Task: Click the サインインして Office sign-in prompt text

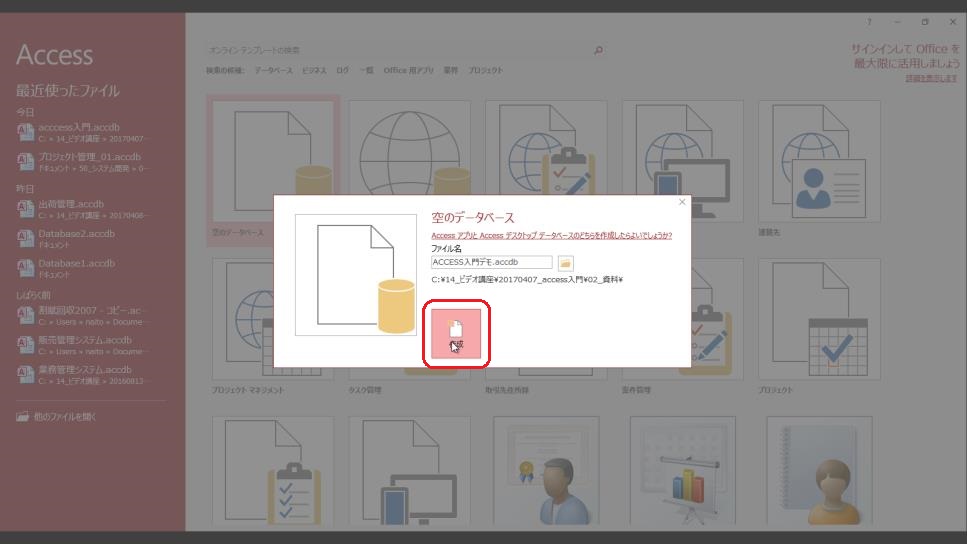Action: click(x=905, y=56)
